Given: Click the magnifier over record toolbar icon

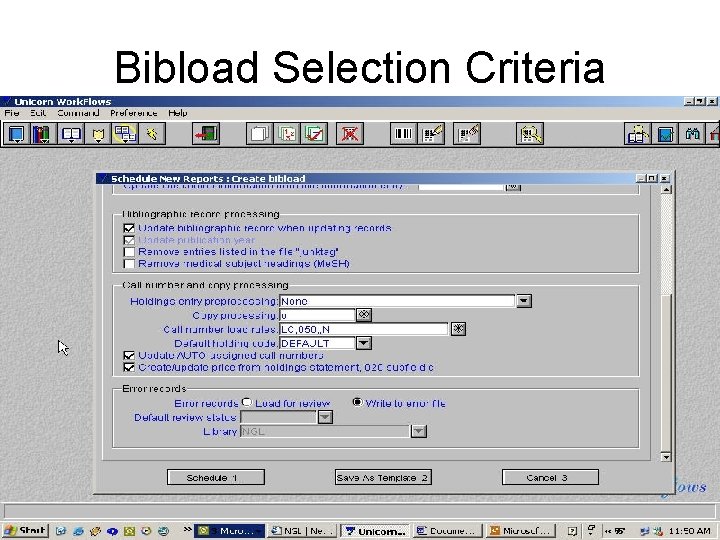Looking at the screenshot, I should coord(530,134).
